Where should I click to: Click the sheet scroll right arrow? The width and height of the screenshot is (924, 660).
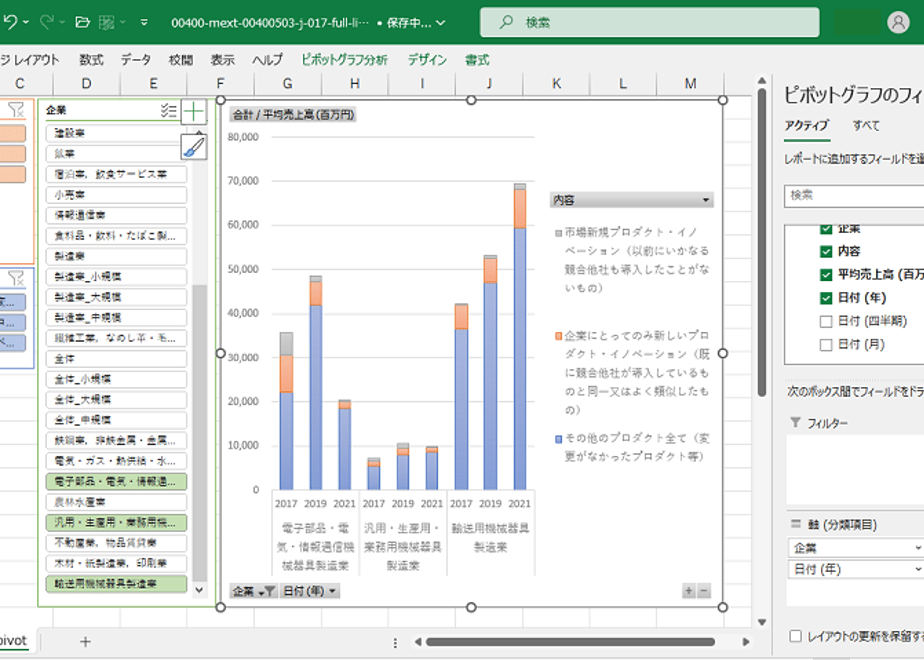point(745,642)
